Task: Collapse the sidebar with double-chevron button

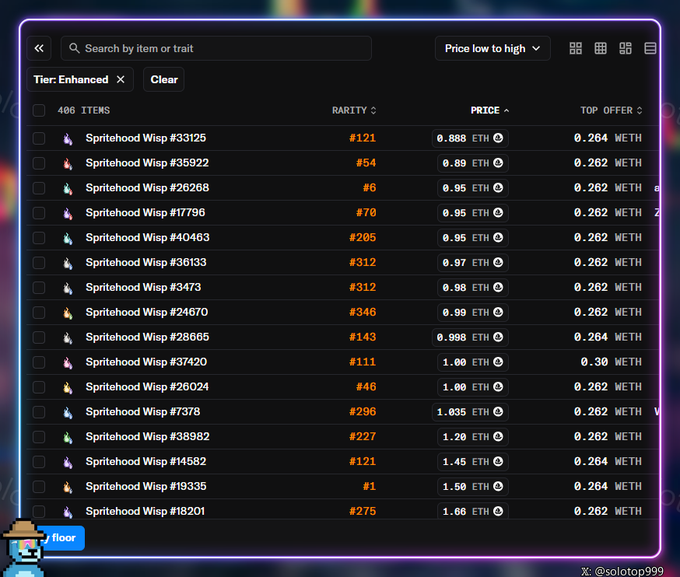Action: pos(39,48)
